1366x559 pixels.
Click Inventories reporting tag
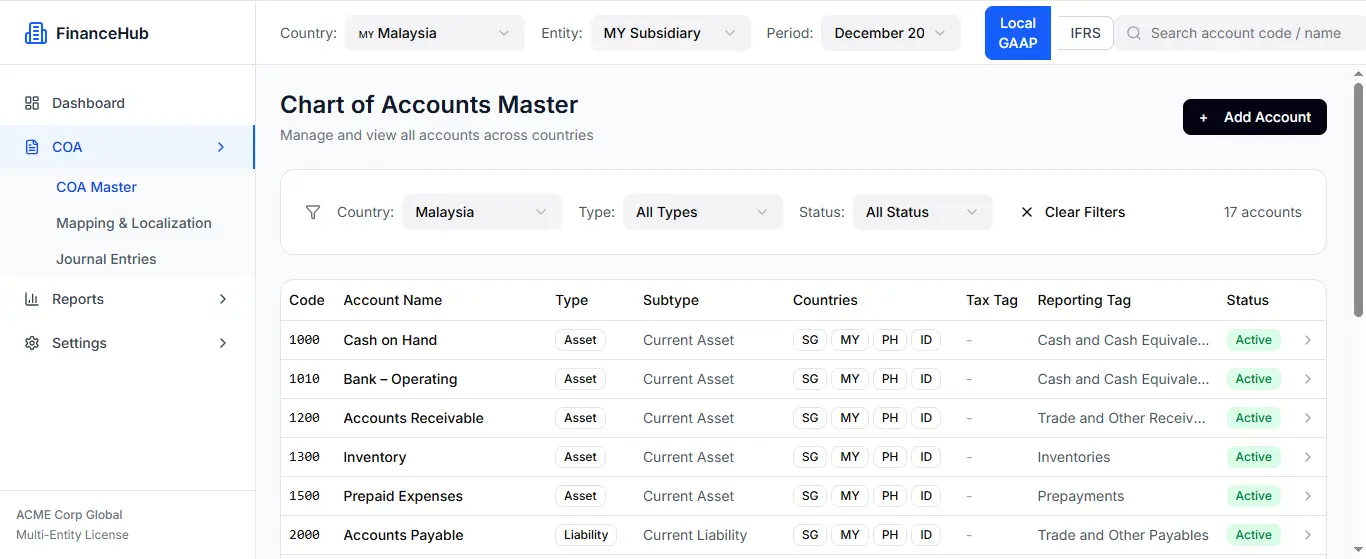[1074, 457]
